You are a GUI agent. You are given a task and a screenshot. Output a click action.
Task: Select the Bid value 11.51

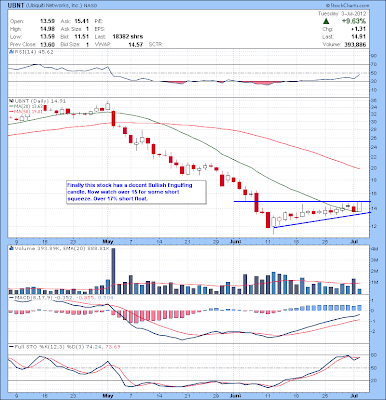[x=81, y=37]
